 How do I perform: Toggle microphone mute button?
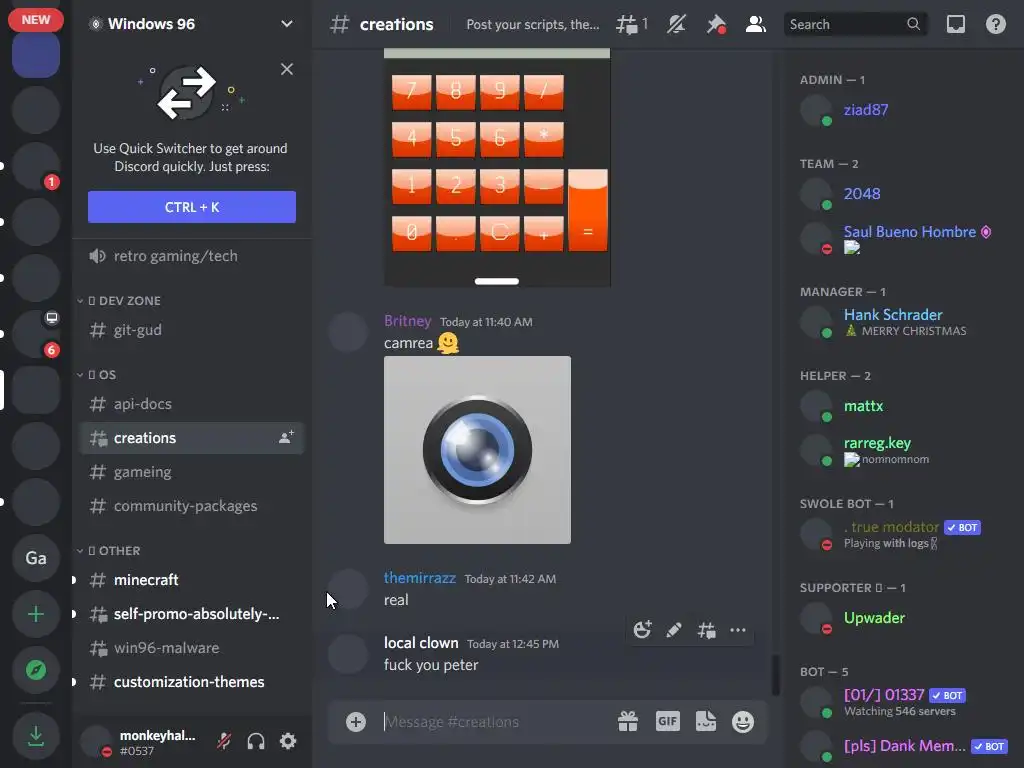[224, 741]
